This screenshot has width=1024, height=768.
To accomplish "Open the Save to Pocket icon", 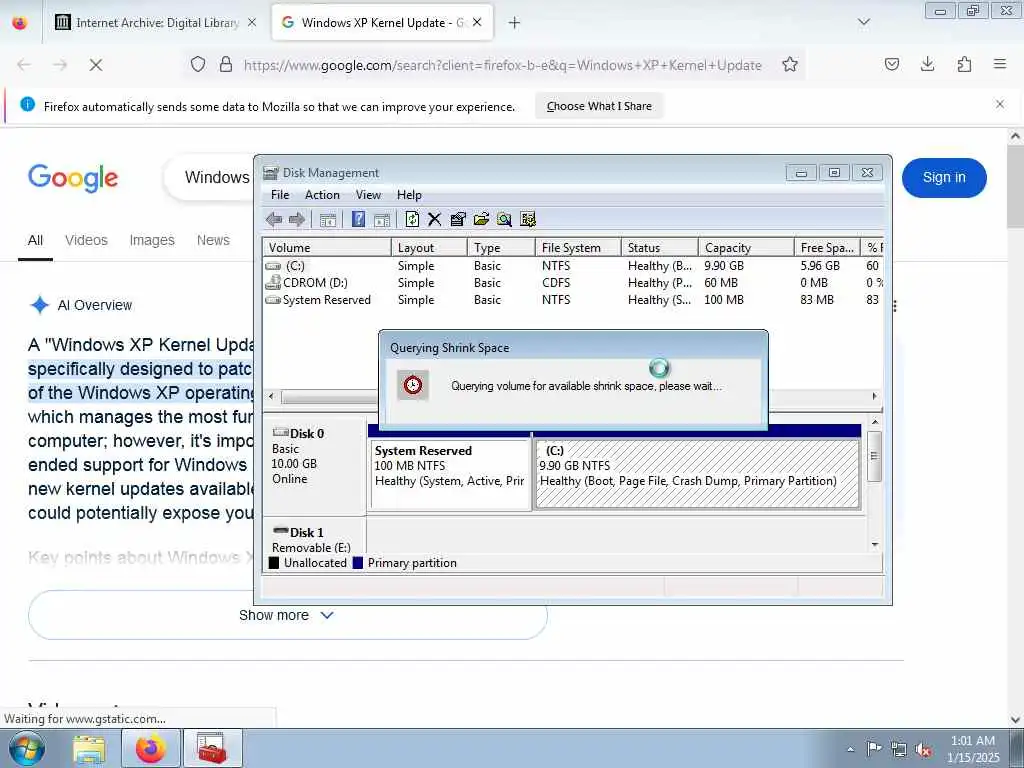I will [x=891, y=64].
